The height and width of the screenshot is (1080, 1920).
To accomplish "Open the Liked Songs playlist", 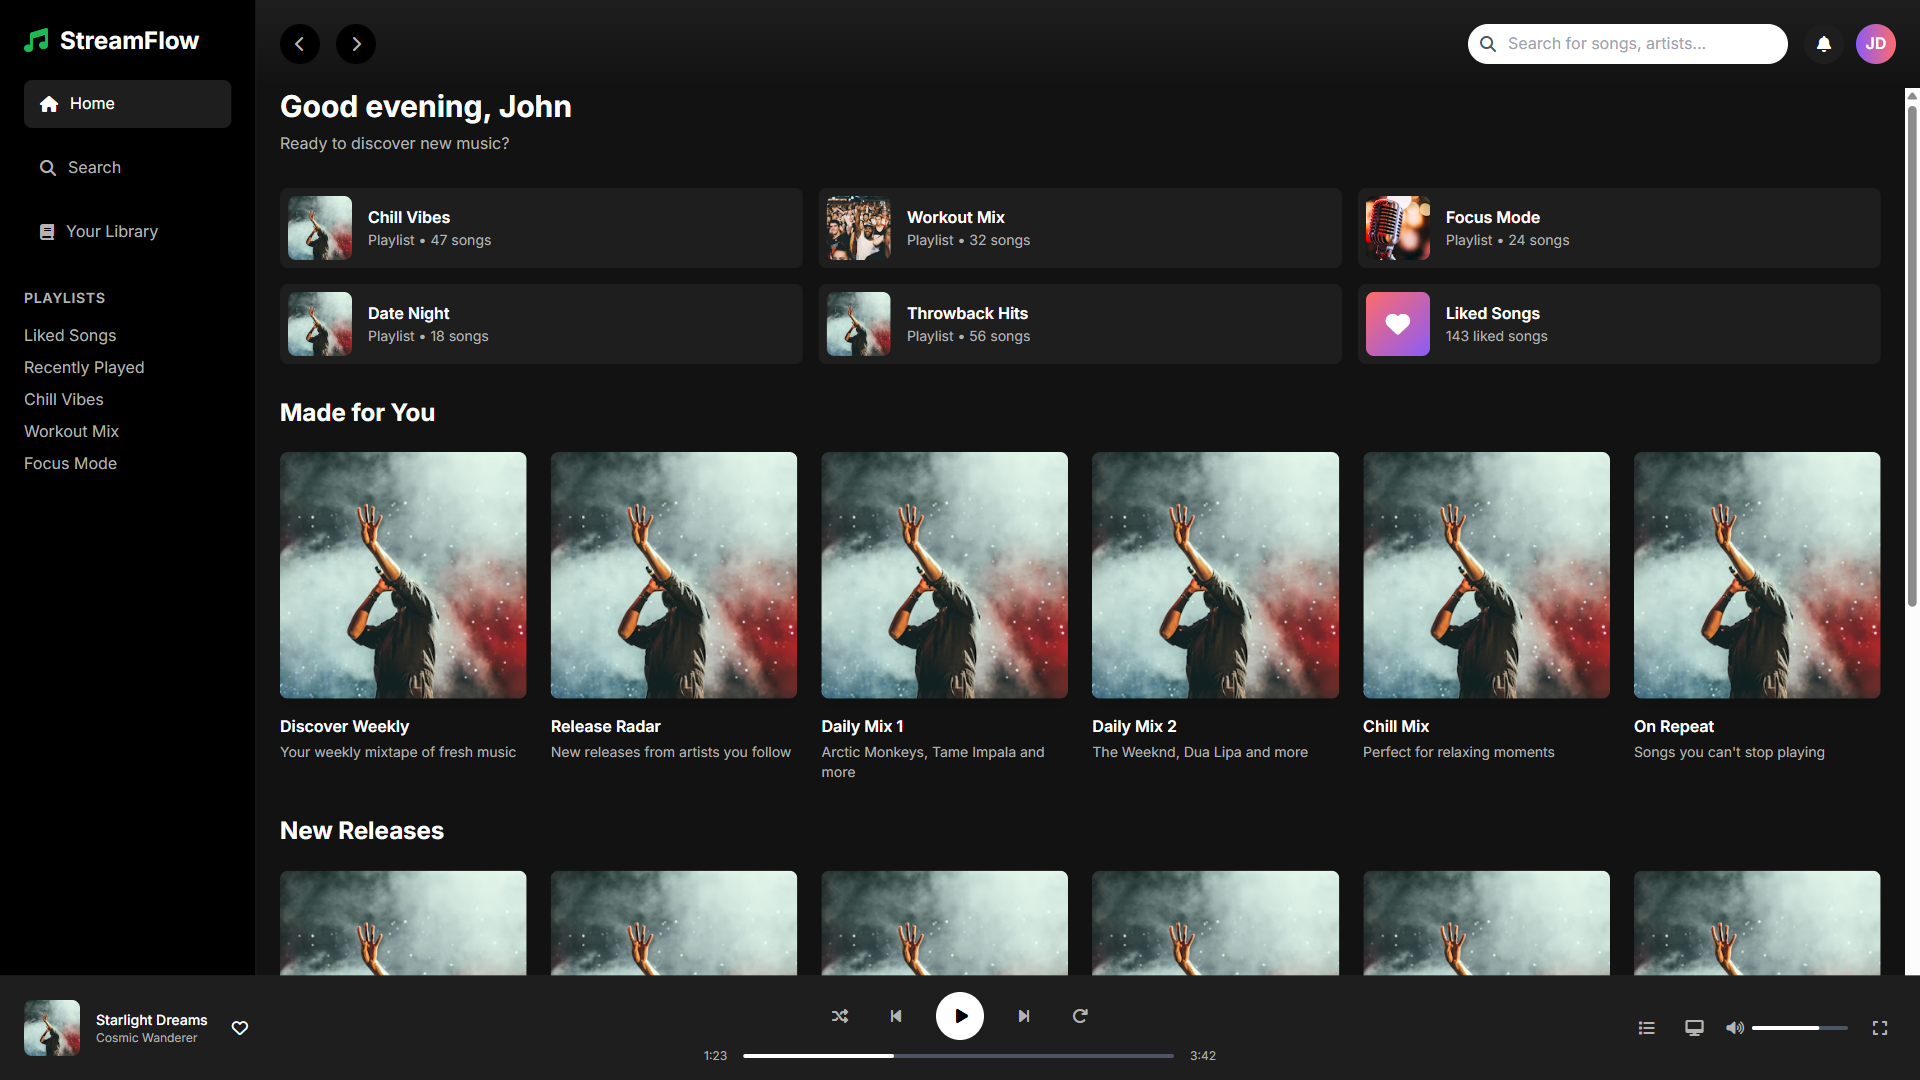I will [x=70, y=335].
